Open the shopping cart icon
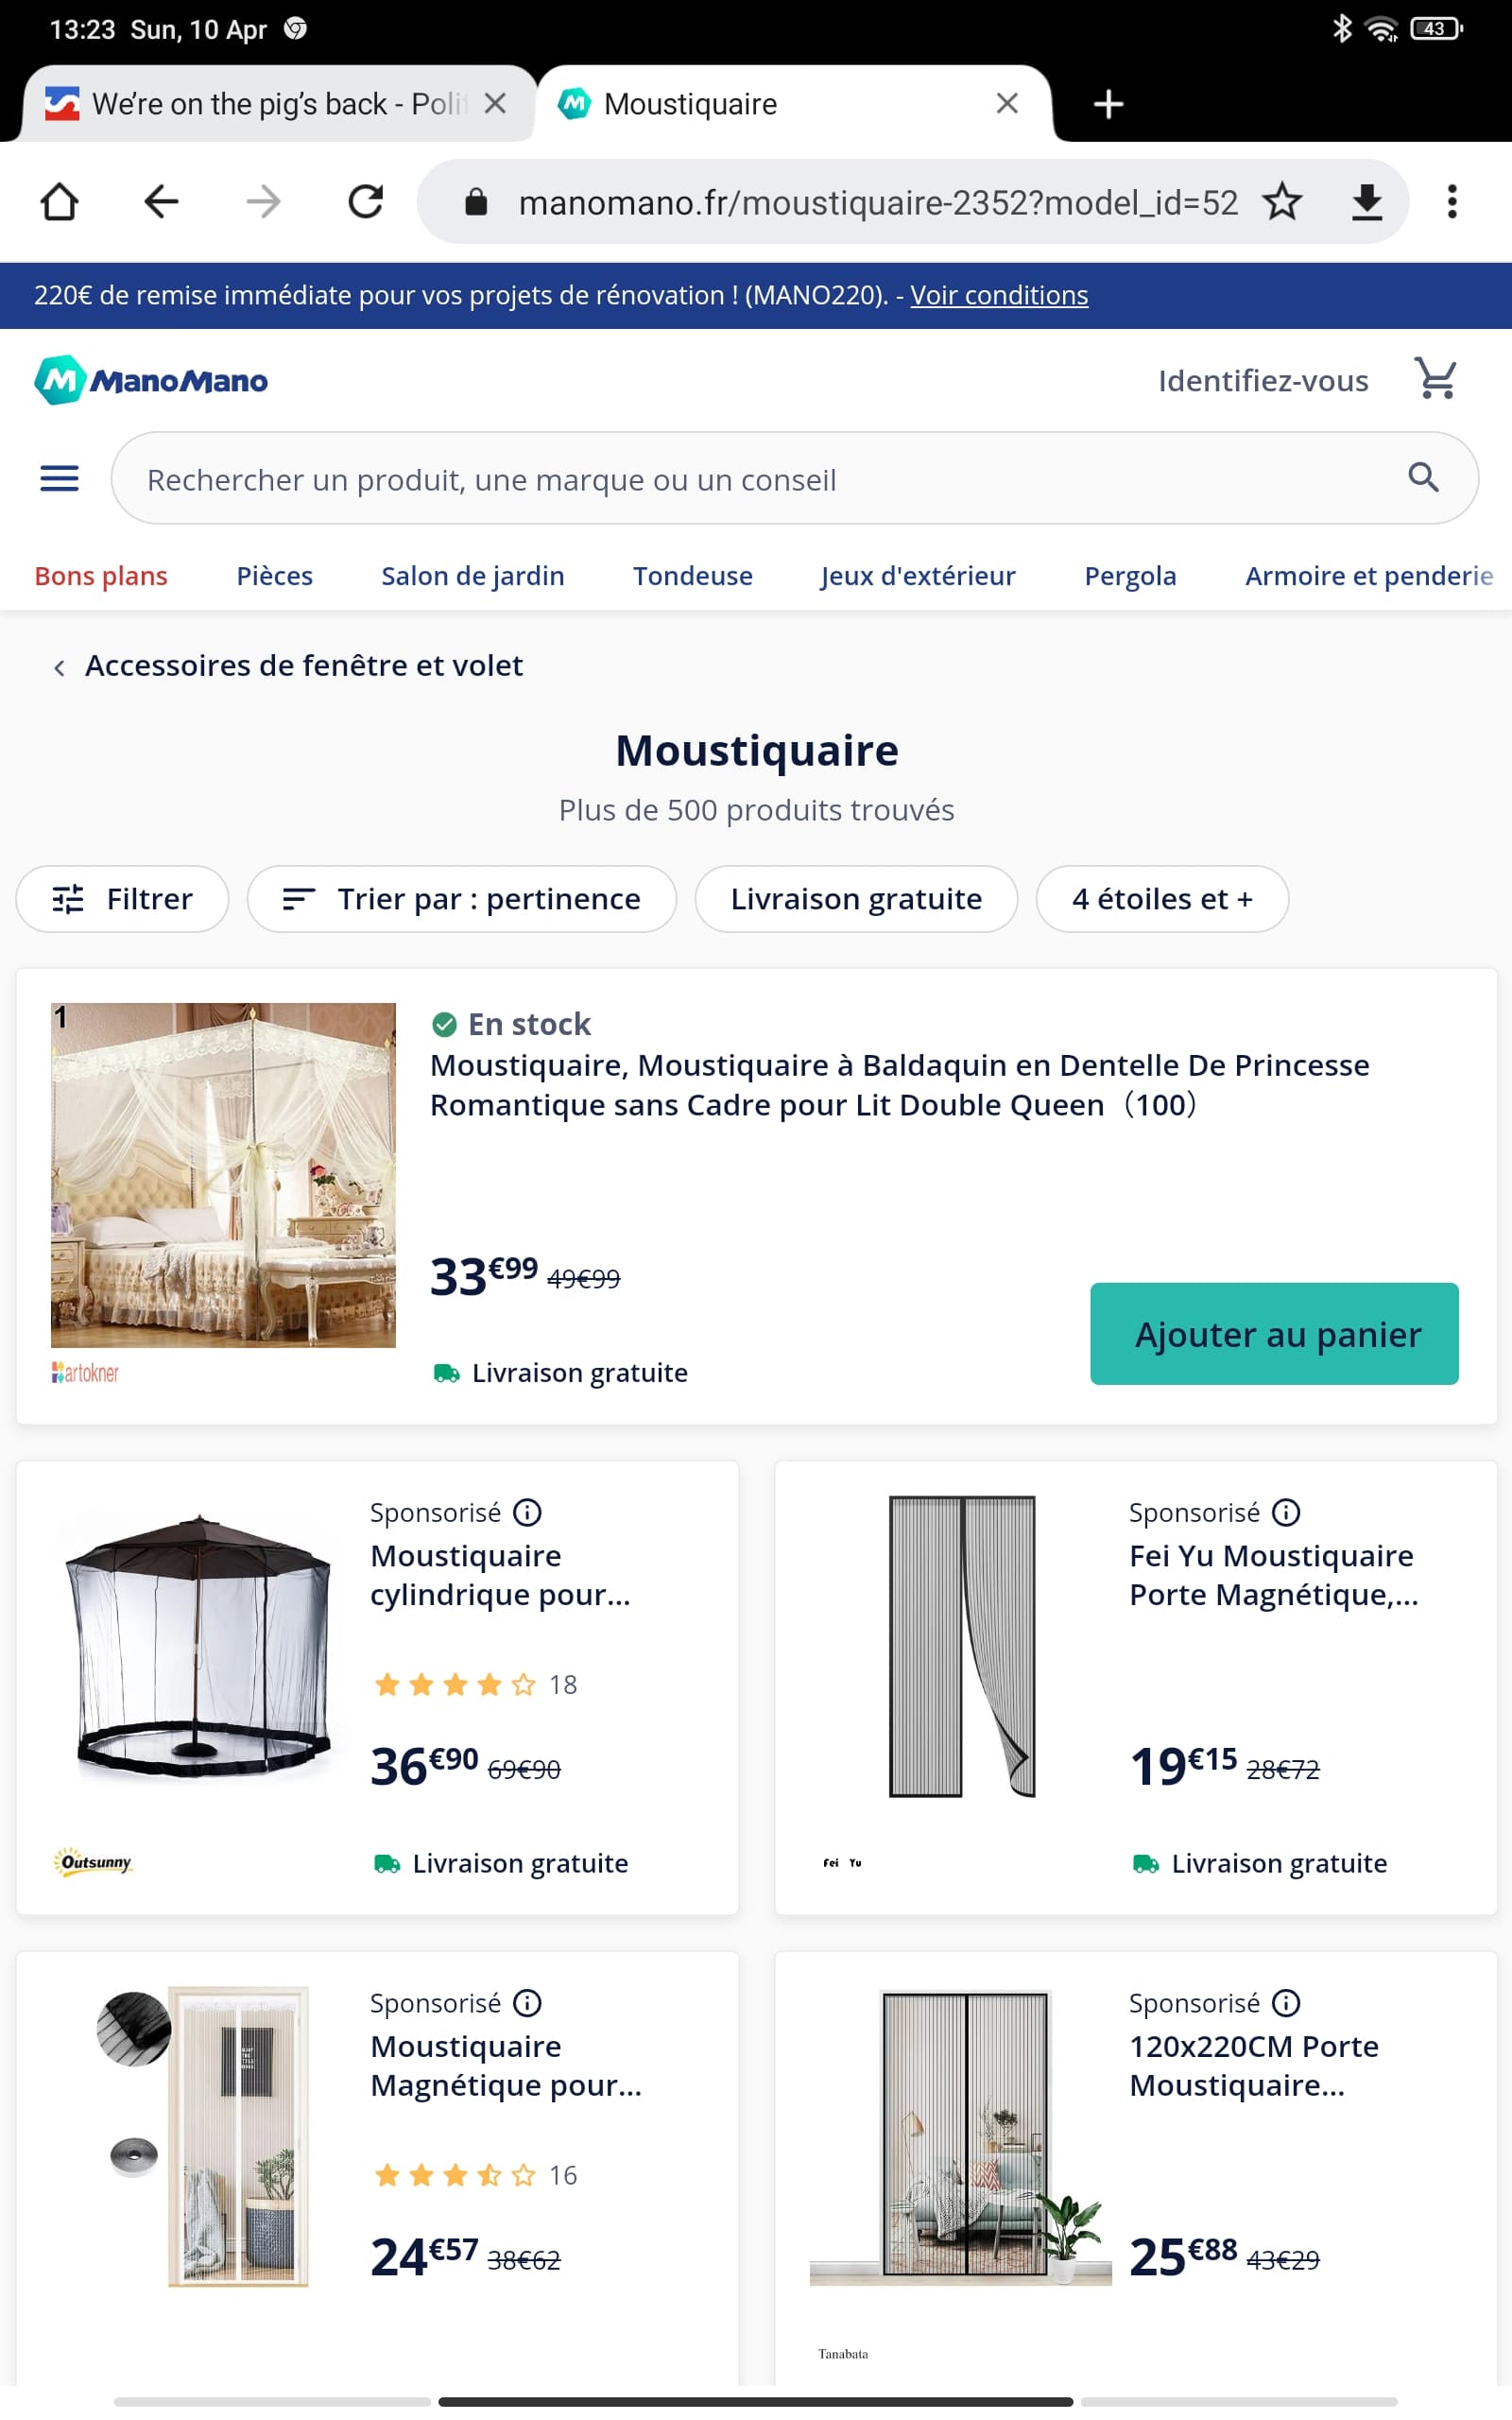 (1436, 380)
